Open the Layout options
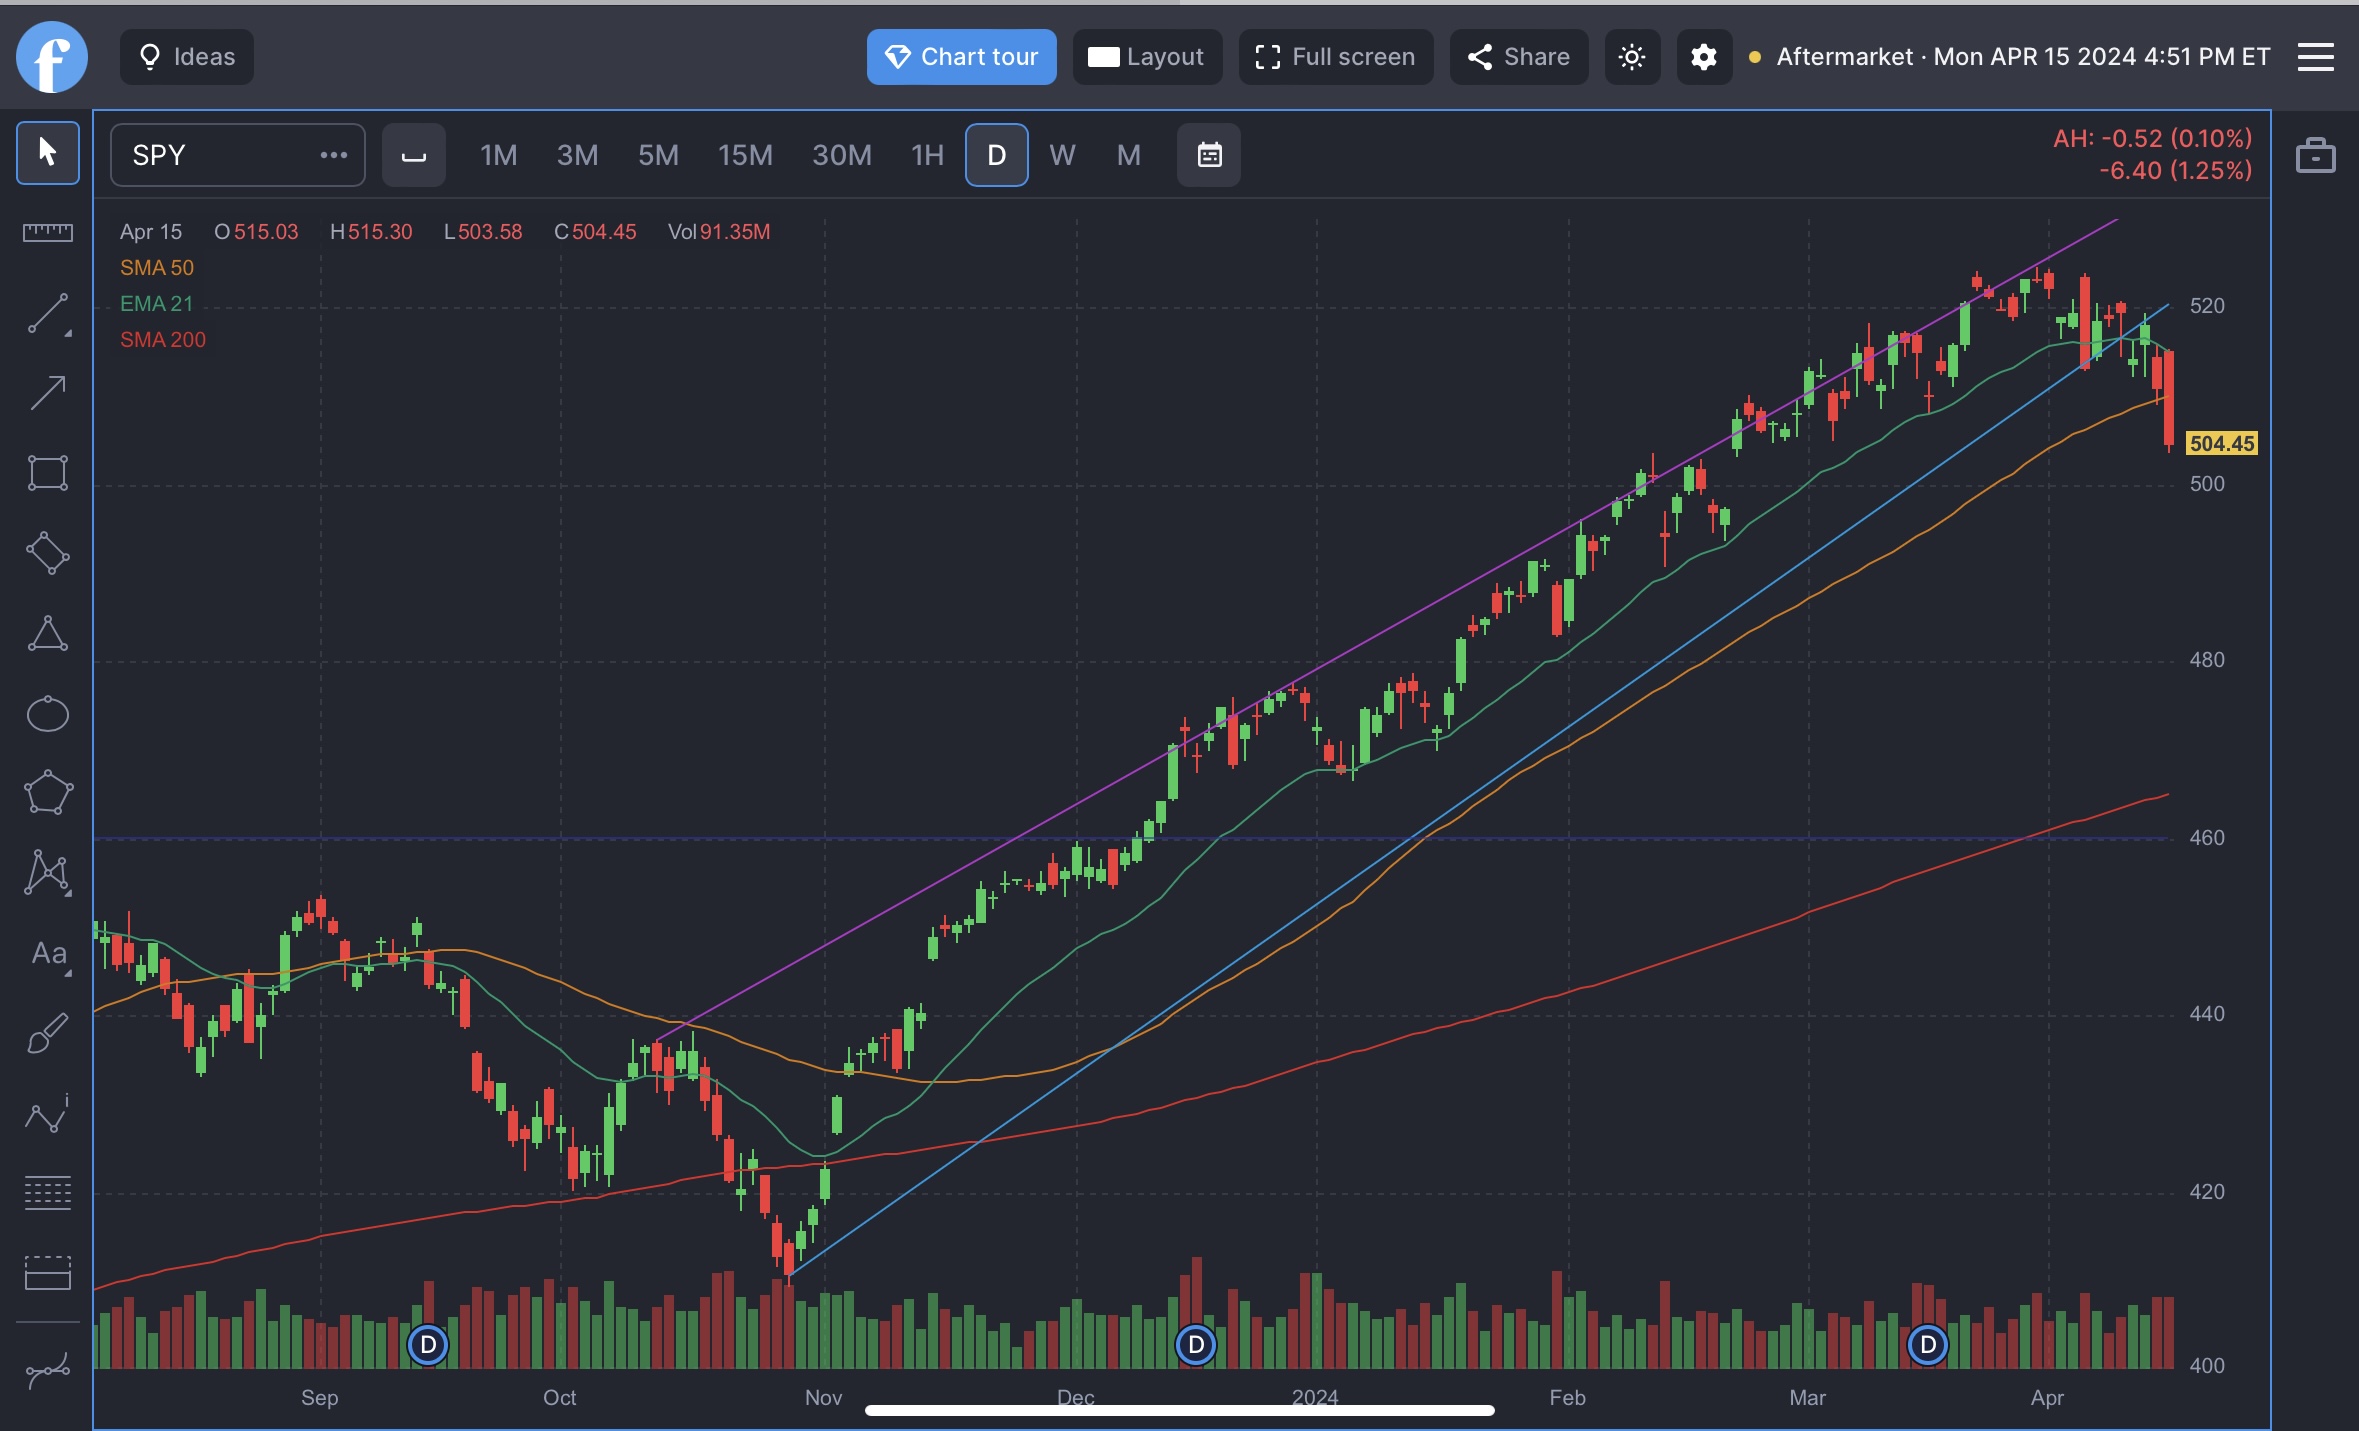Viewport: 2359px width, 1431px height. pyautogui.click(x=1147, y=57)
